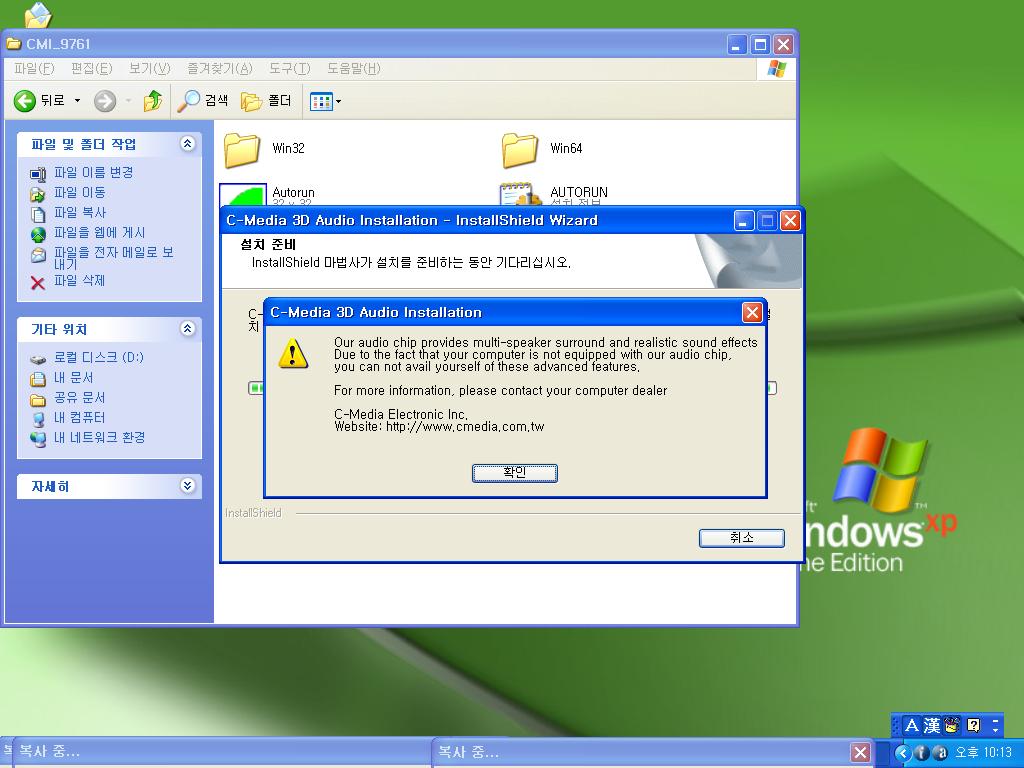Open the 내 문서 folder icon
This screenshot has height=768, width=1024.
(38, 379)
